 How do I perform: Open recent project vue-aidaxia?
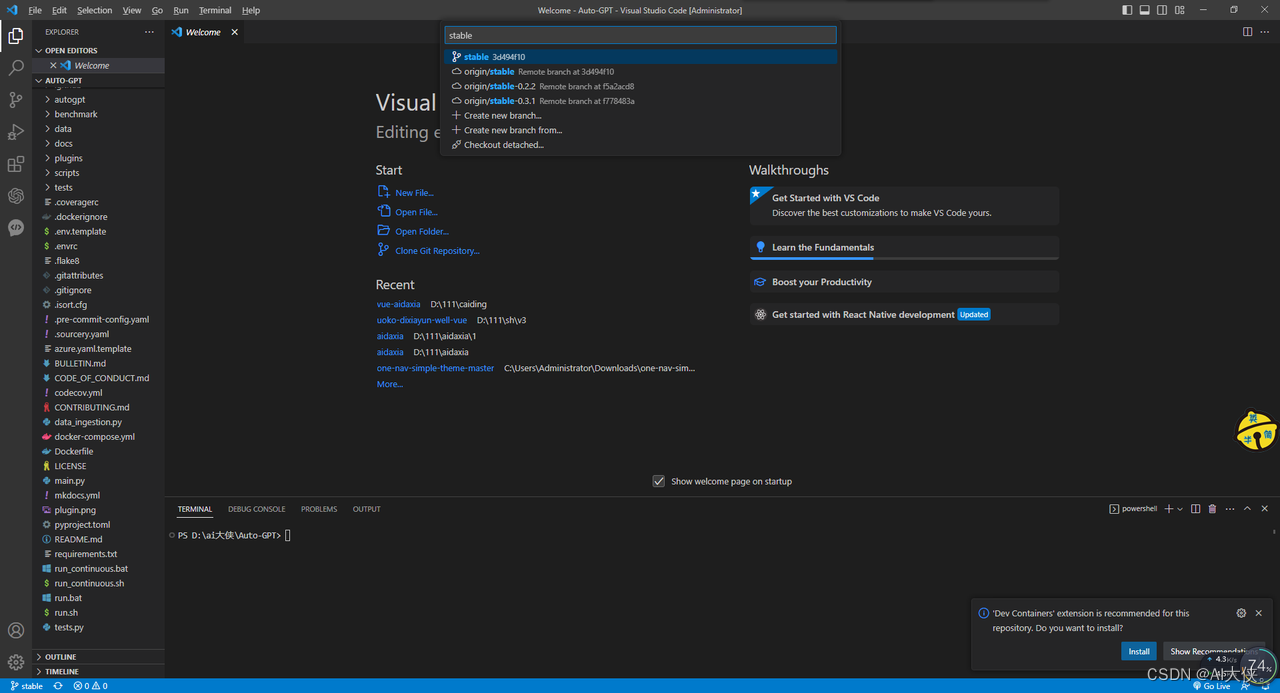[398, 304]
